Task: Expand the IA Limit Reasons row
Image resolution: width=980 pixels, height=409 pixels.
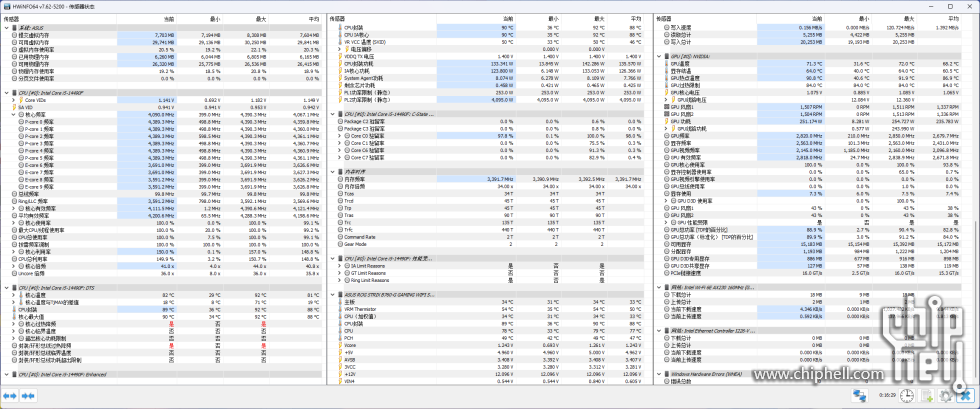Action: [x=339, y=266]
